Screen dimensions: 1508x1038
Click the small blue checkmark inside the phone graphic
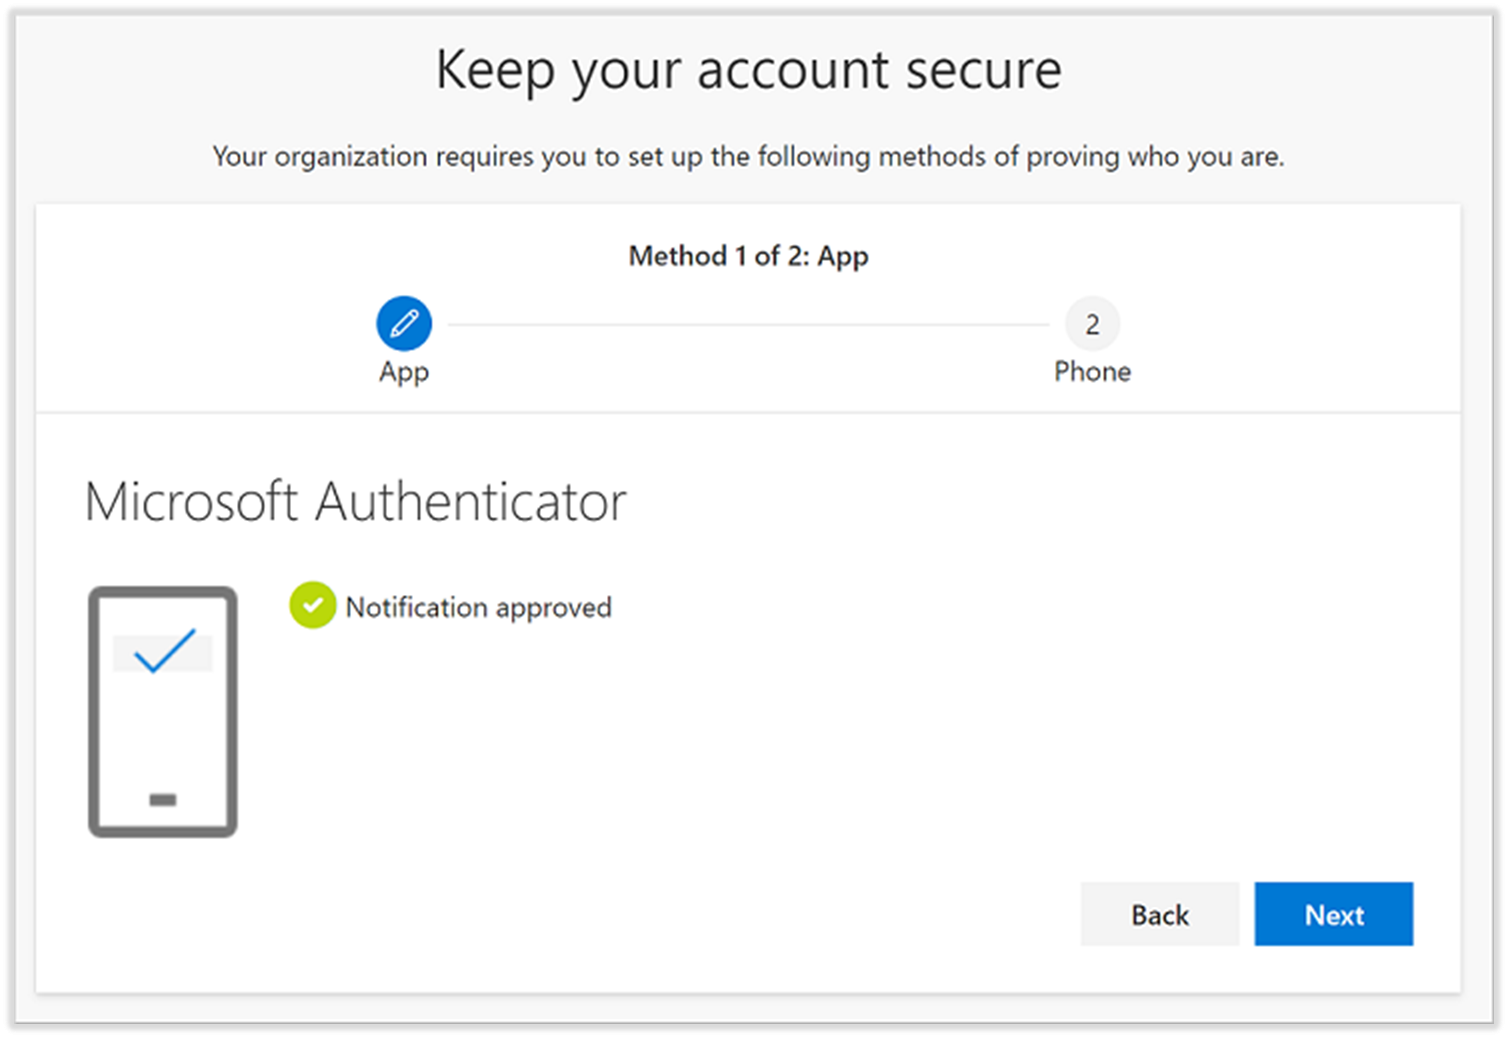162,652
